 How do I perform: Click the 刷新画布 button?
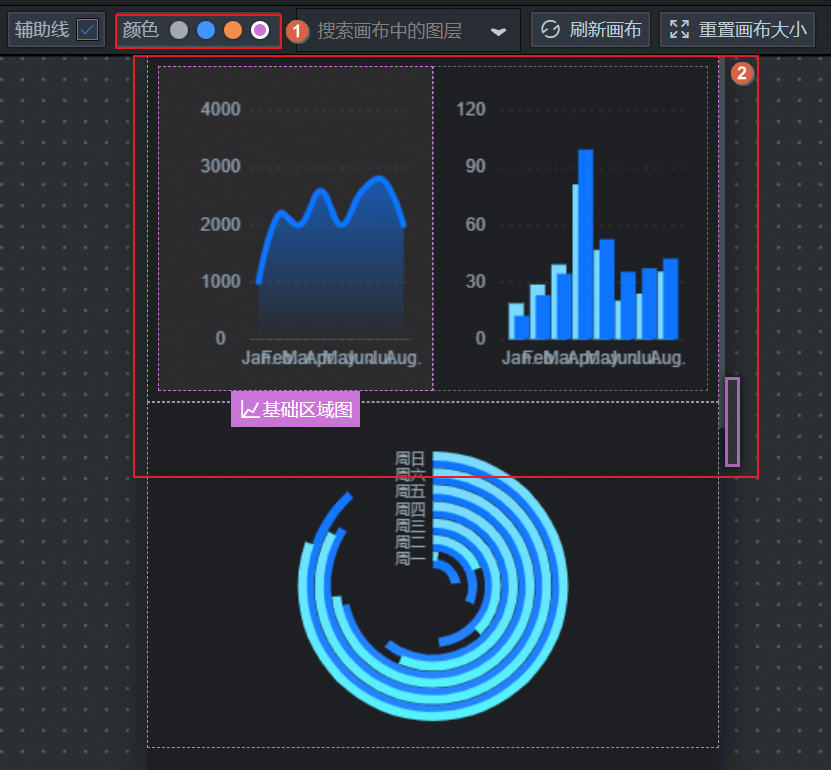pos(590,30)
